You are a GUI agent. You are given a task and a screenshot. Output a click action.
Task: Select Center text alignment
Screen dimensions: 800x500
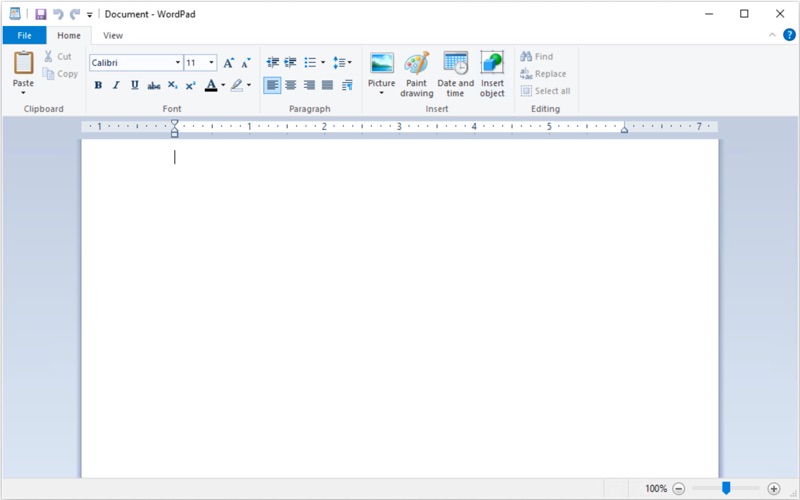pyautogui.click(x=291, y=85)
